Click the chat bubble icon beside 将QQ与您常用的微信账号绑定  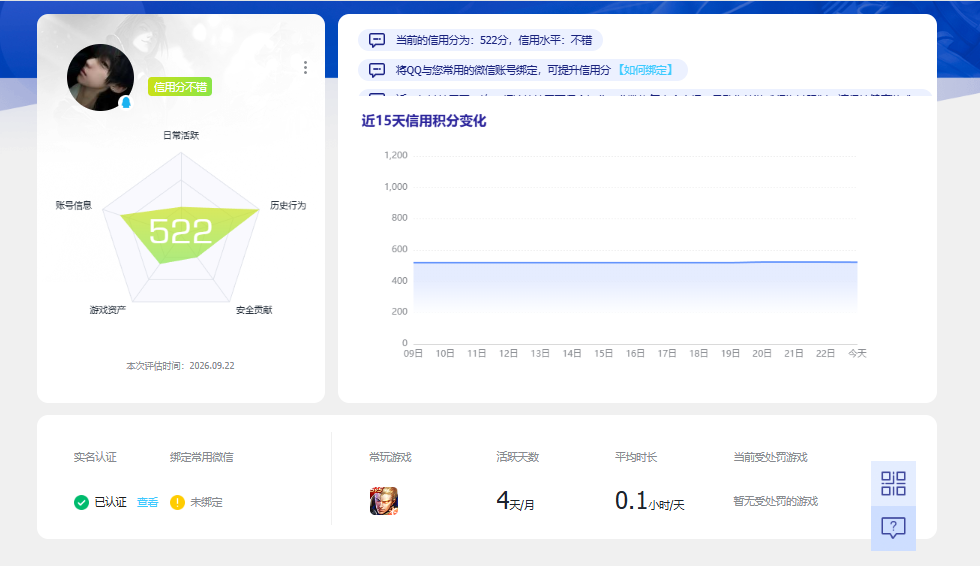click(377, 70)
